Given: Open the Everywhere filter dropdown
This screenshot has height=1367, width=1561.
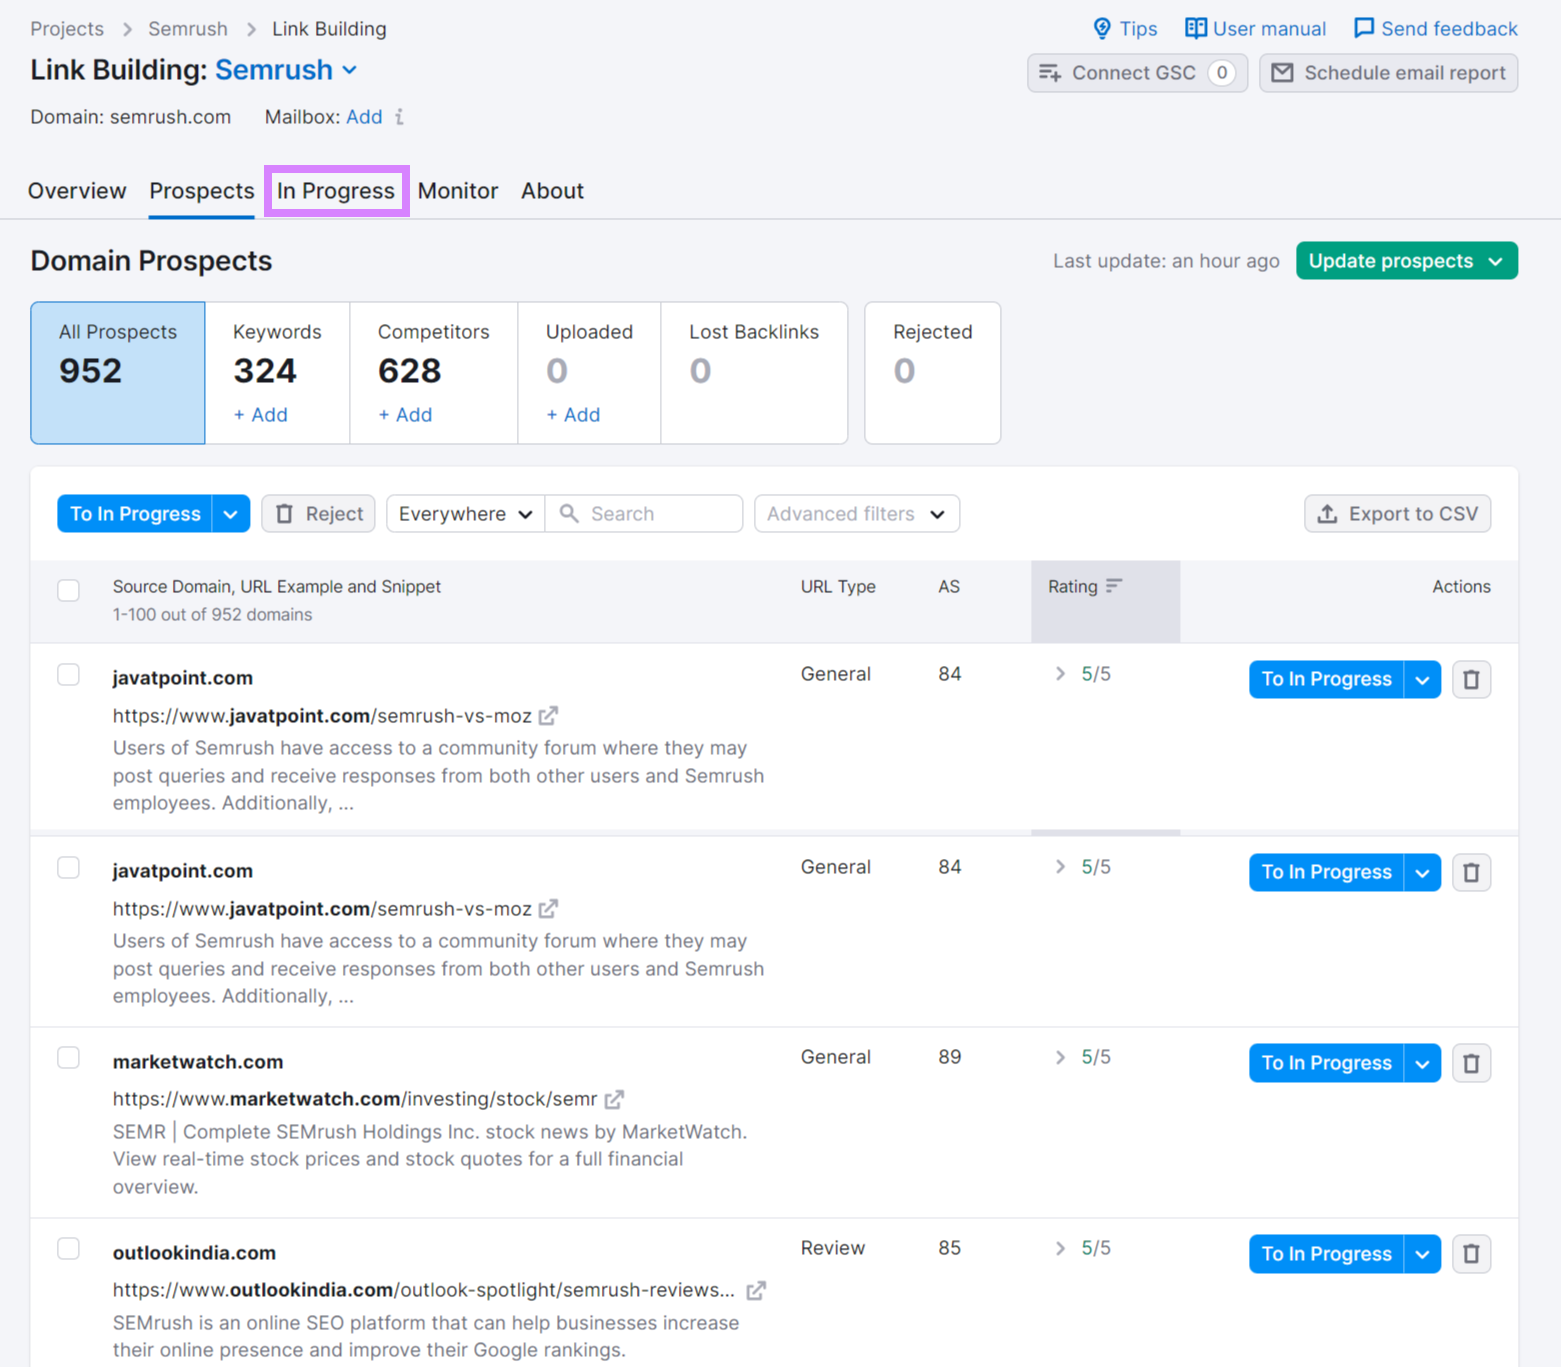Looking at the screenshot, I should click(464, 513).
